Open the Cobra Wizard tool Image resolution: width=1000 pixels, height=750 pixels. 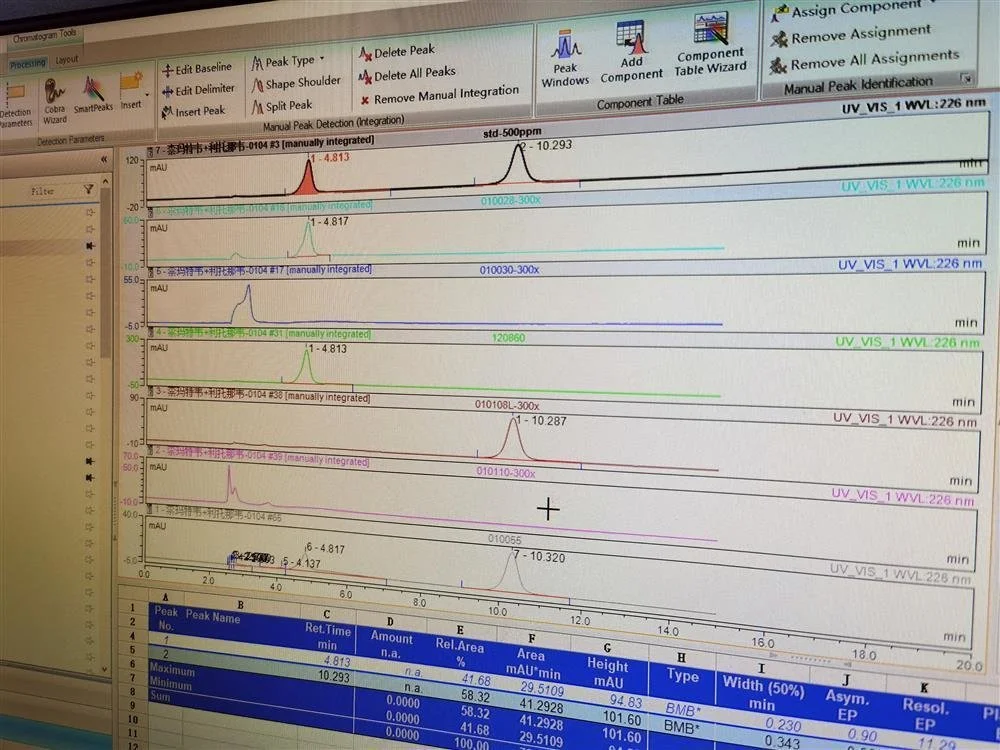tap(54, 101)
